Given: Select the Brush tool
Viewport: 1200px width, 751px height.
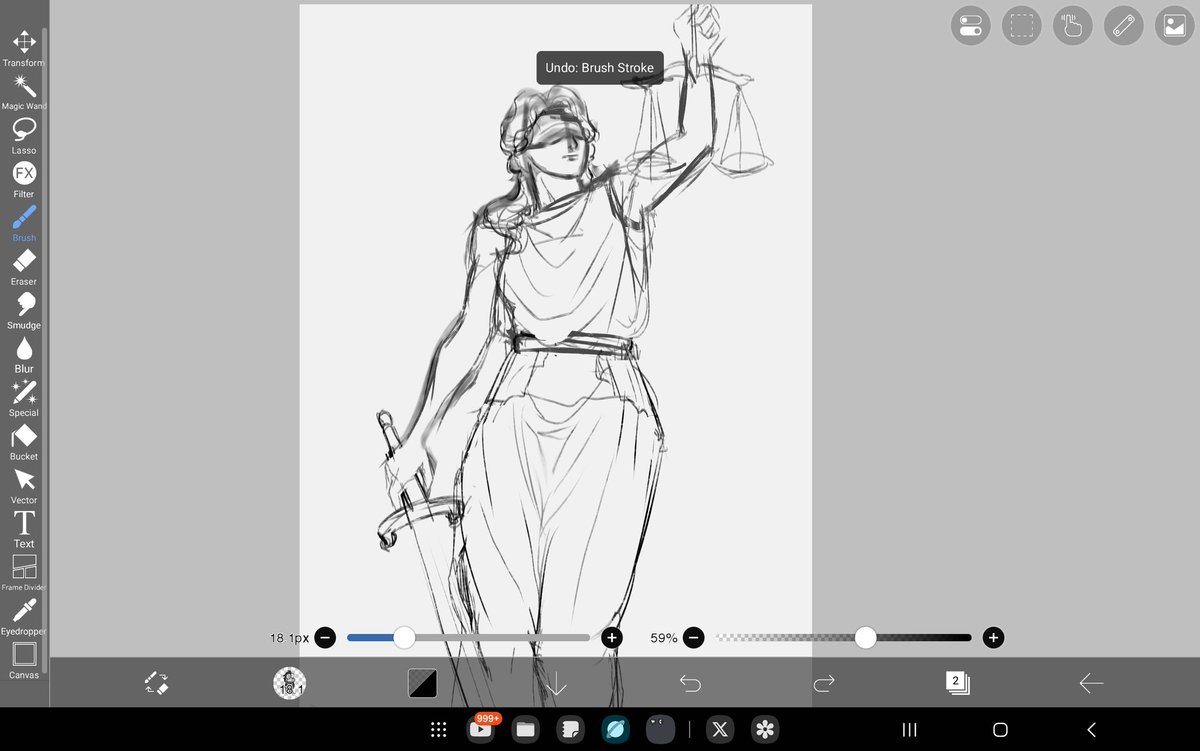Looking at the screenshot, I should click(24, 223).
